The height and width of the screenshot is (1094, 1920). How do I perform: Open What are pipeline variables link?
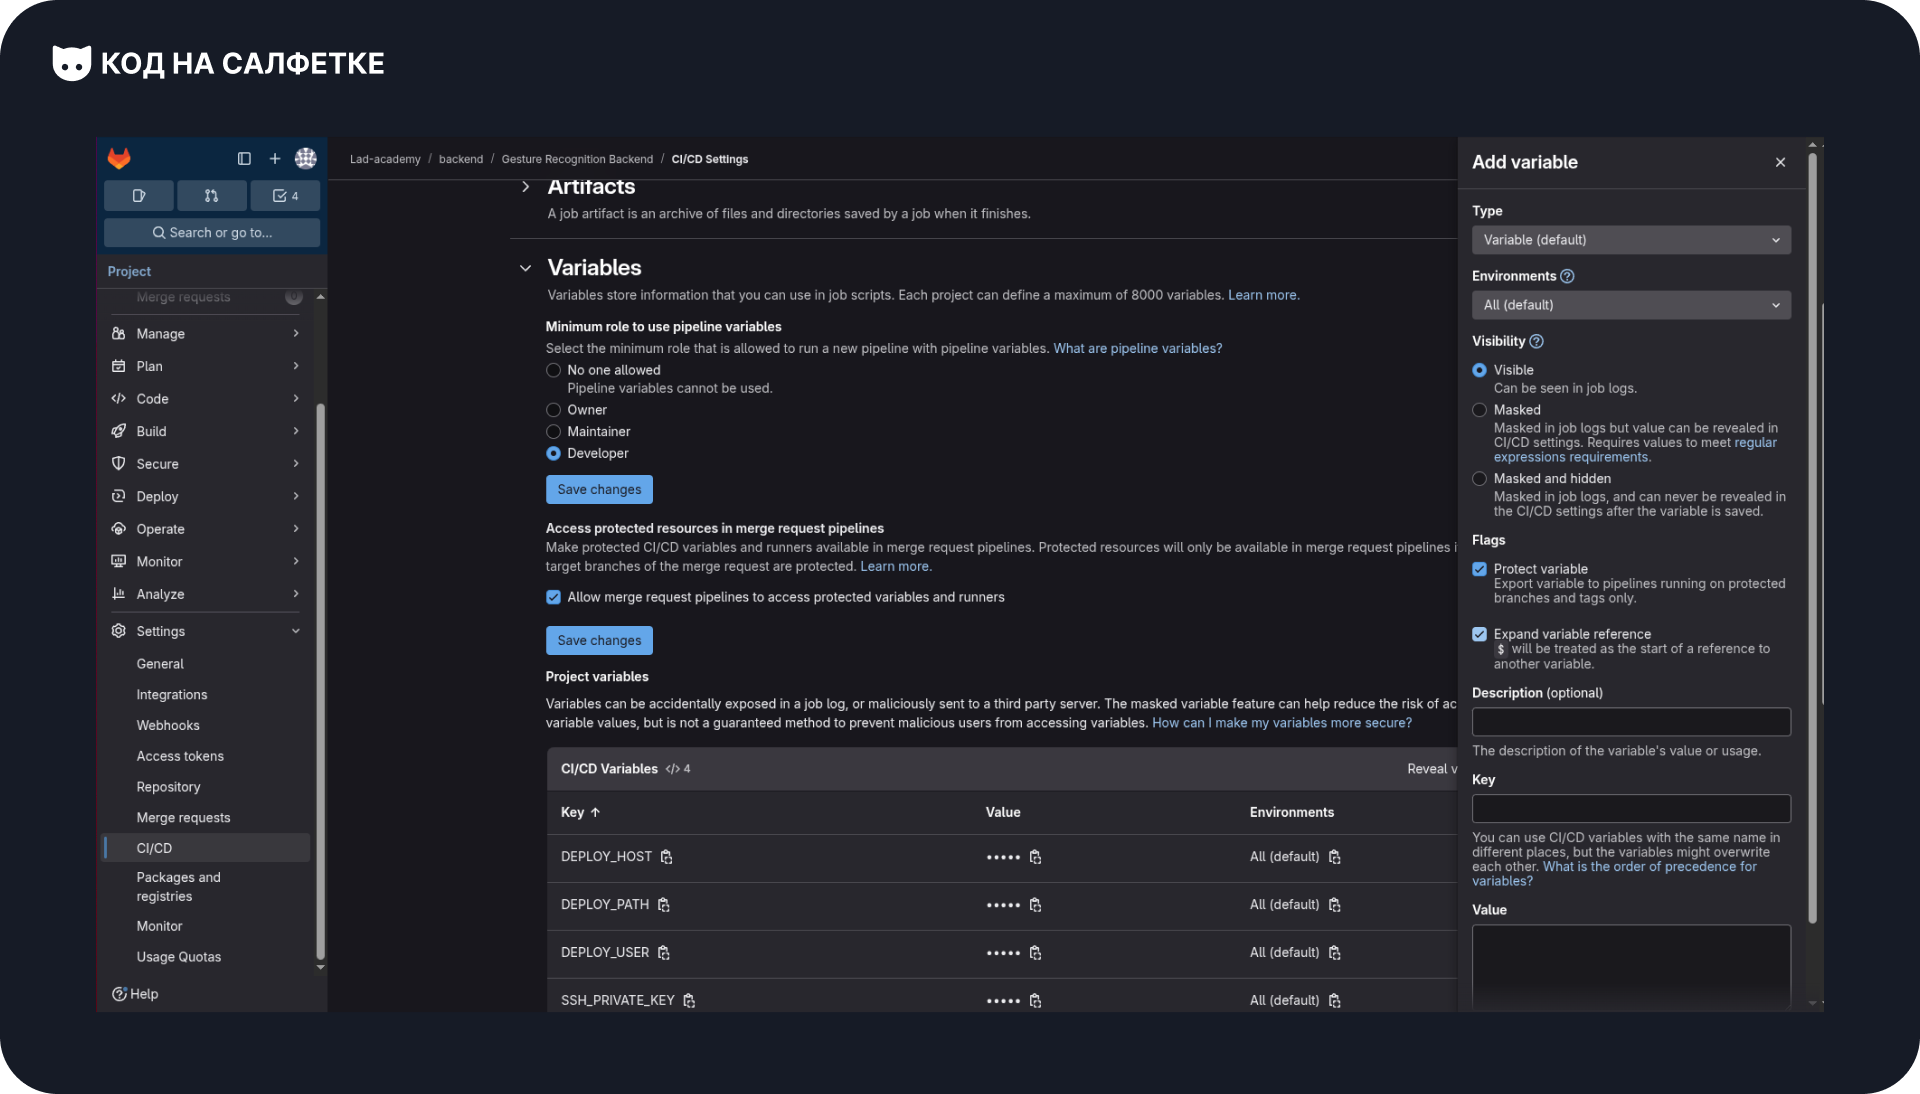pos(1137,349)
